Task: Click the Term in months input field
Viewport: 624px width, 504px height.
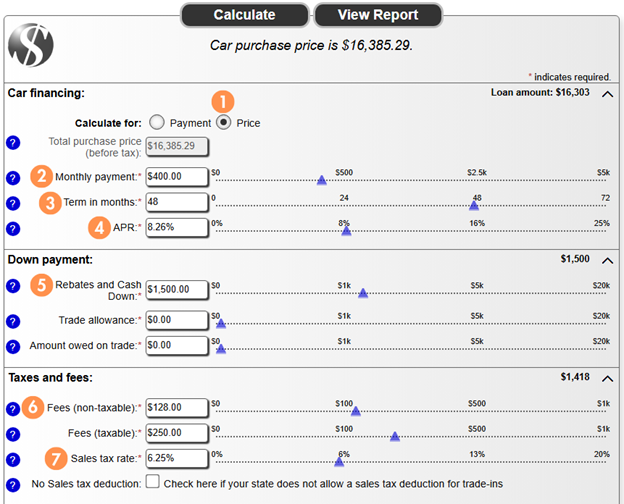Action: pos(176,202)
